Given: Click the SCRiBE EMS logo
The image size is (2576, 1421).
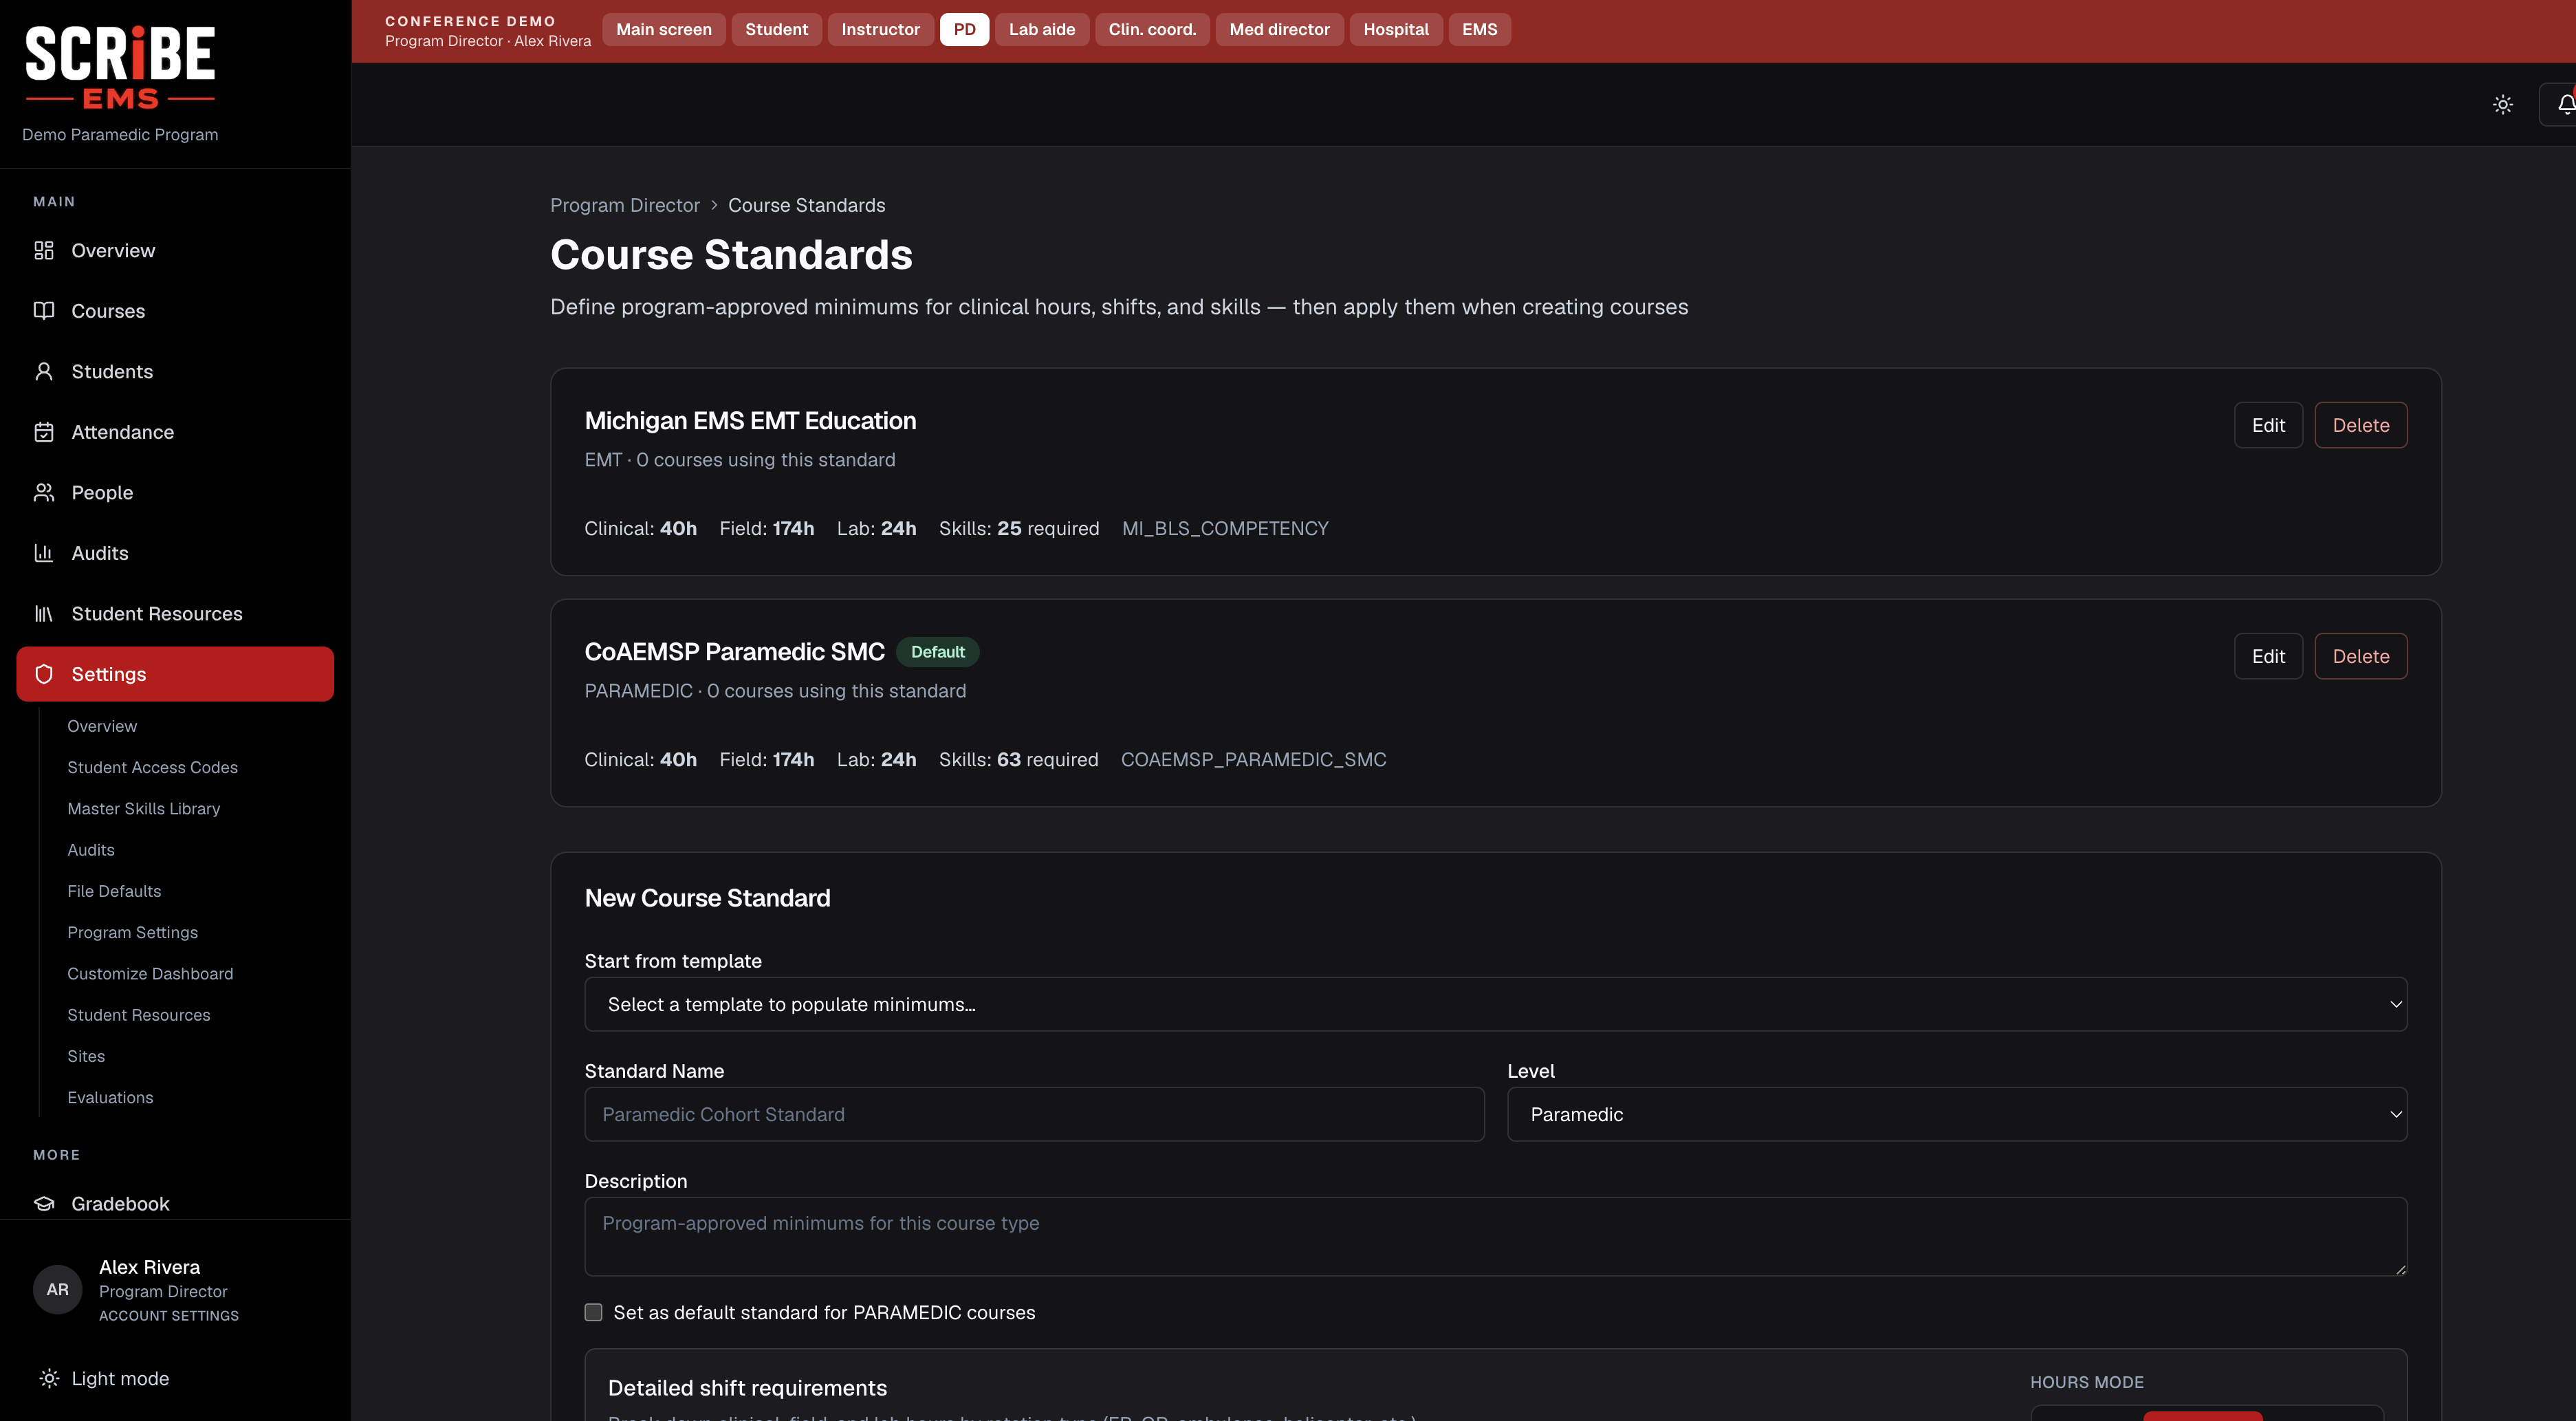Looking at the screenshot, I should click(120, 67).
